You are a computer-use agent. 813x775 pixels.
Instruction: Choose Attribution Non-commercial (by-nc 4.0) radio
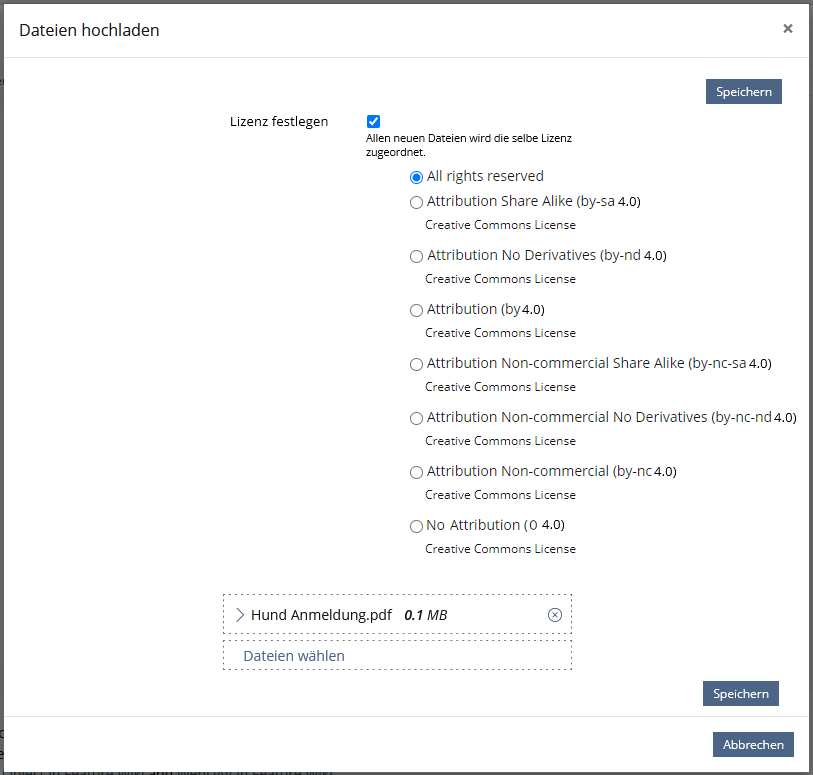click(x=416, y=472)
